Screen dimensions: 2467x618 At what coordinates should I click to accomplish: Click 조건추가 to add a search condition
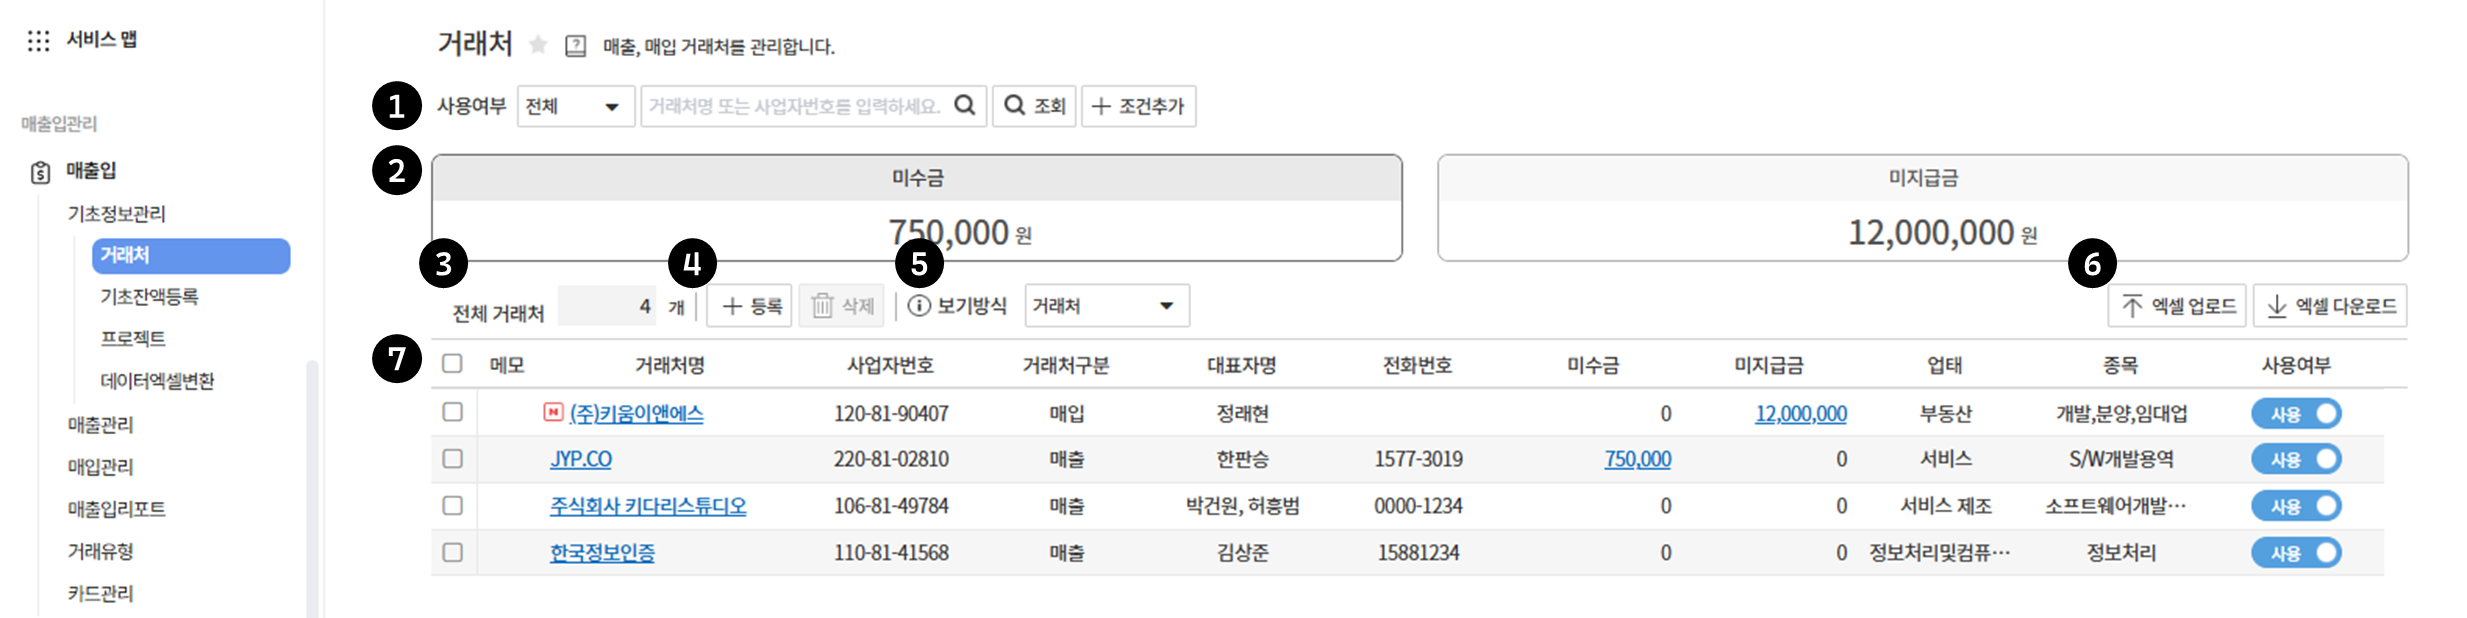pyautogui.click(x=1138, y=106)
